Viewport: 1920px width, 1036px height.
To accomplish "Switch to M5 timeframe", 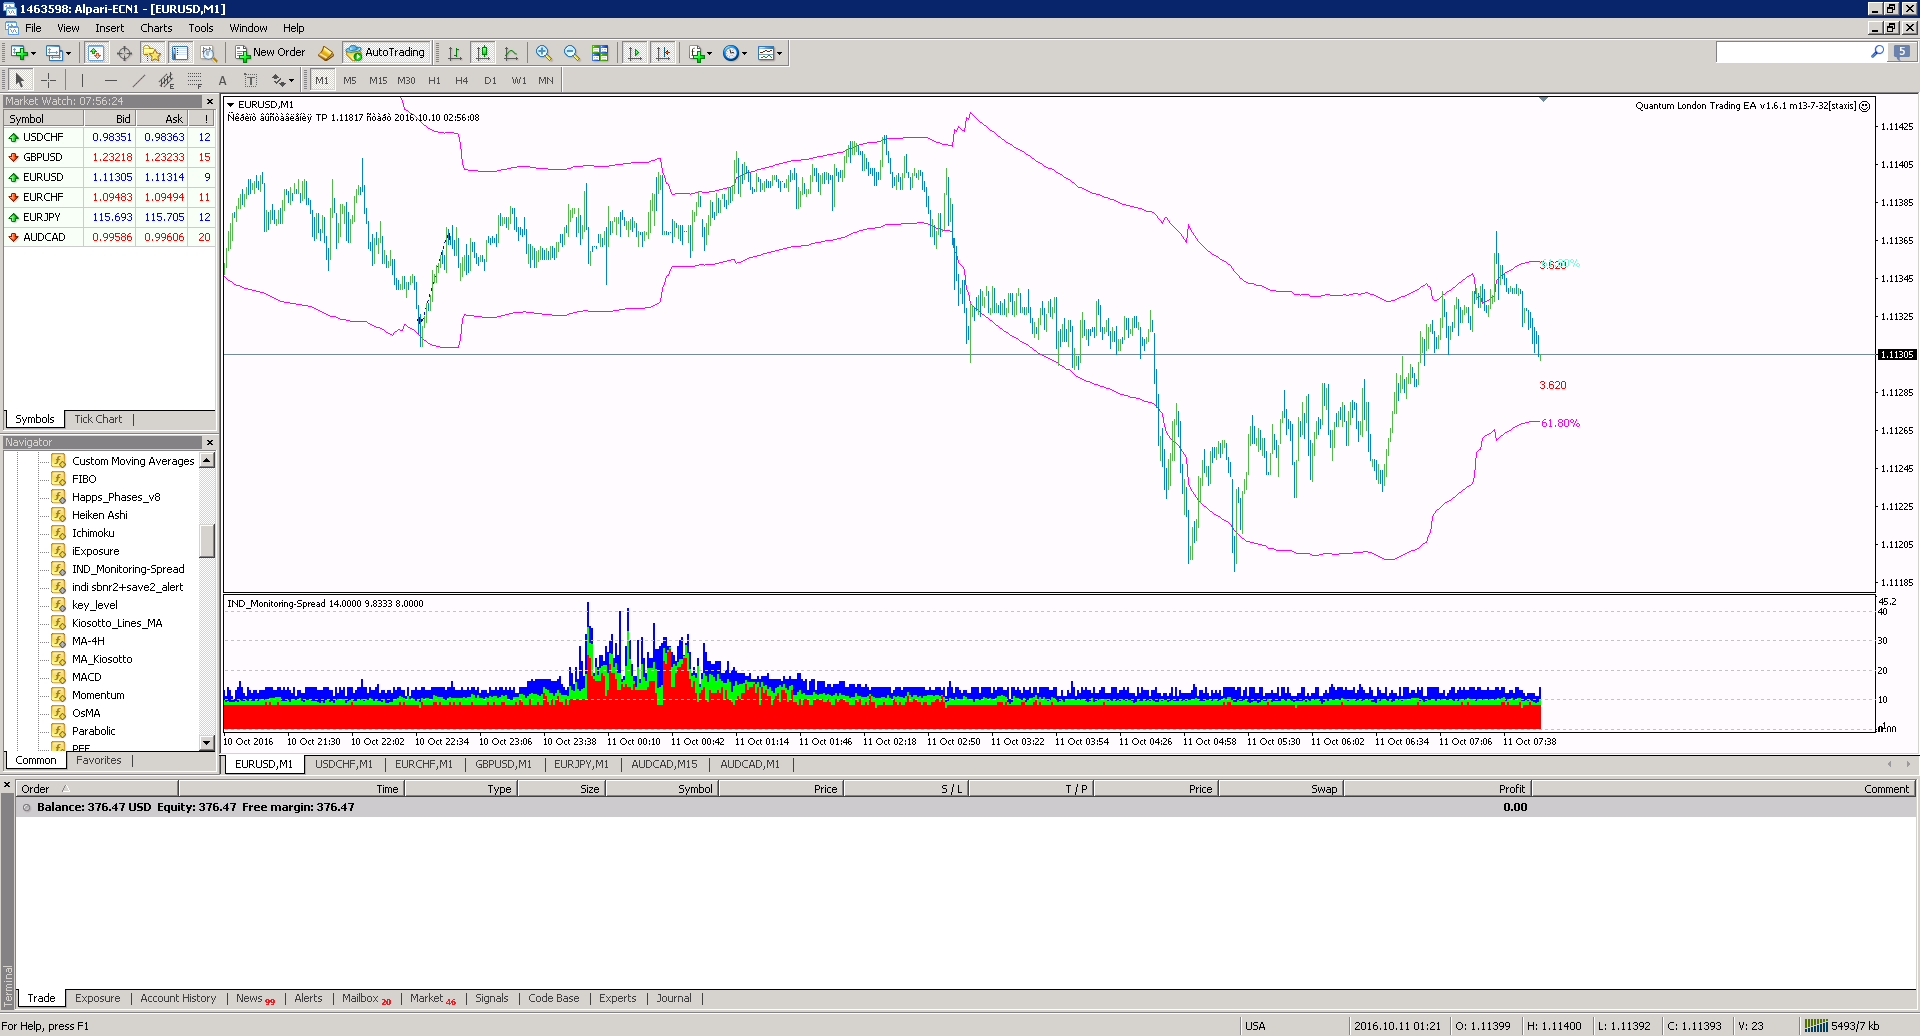I will click(x=350, y=80).
